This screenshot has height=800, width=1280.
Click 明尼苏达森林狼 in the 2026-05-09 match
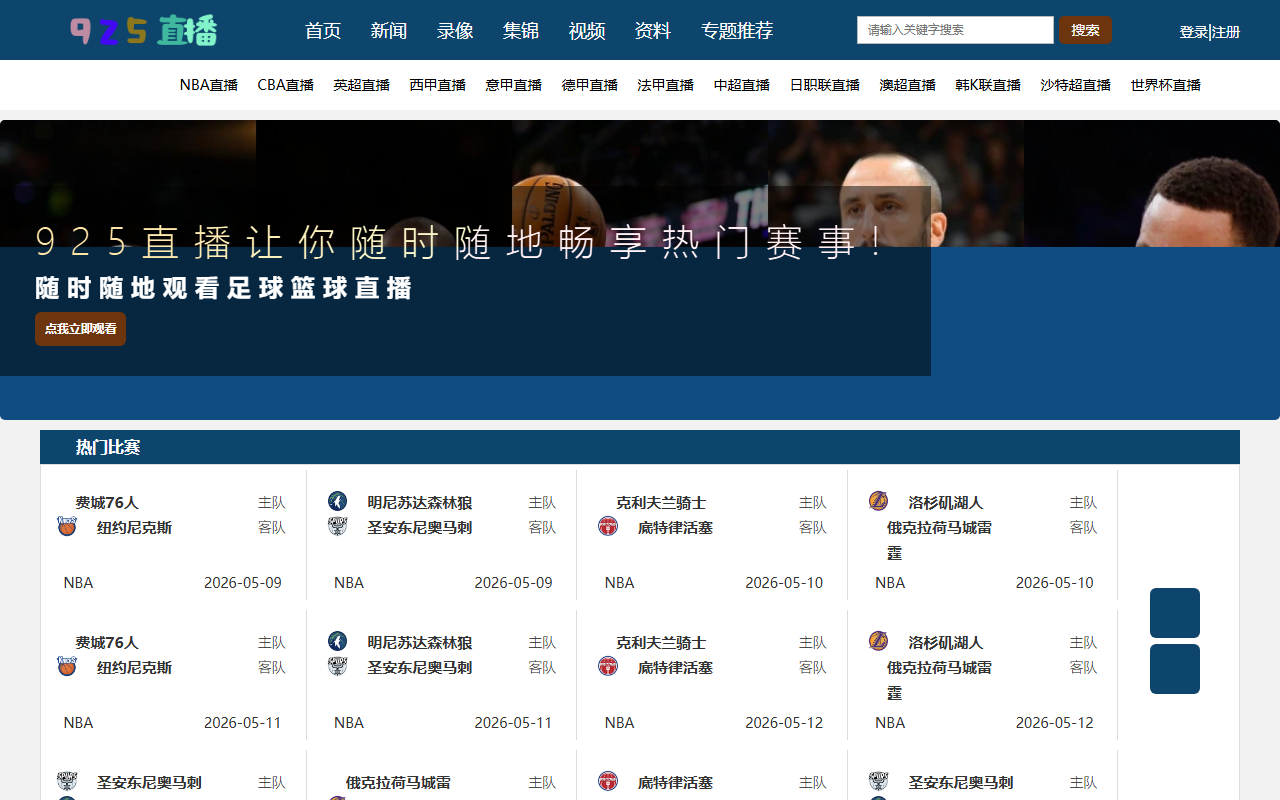(420, 502)
